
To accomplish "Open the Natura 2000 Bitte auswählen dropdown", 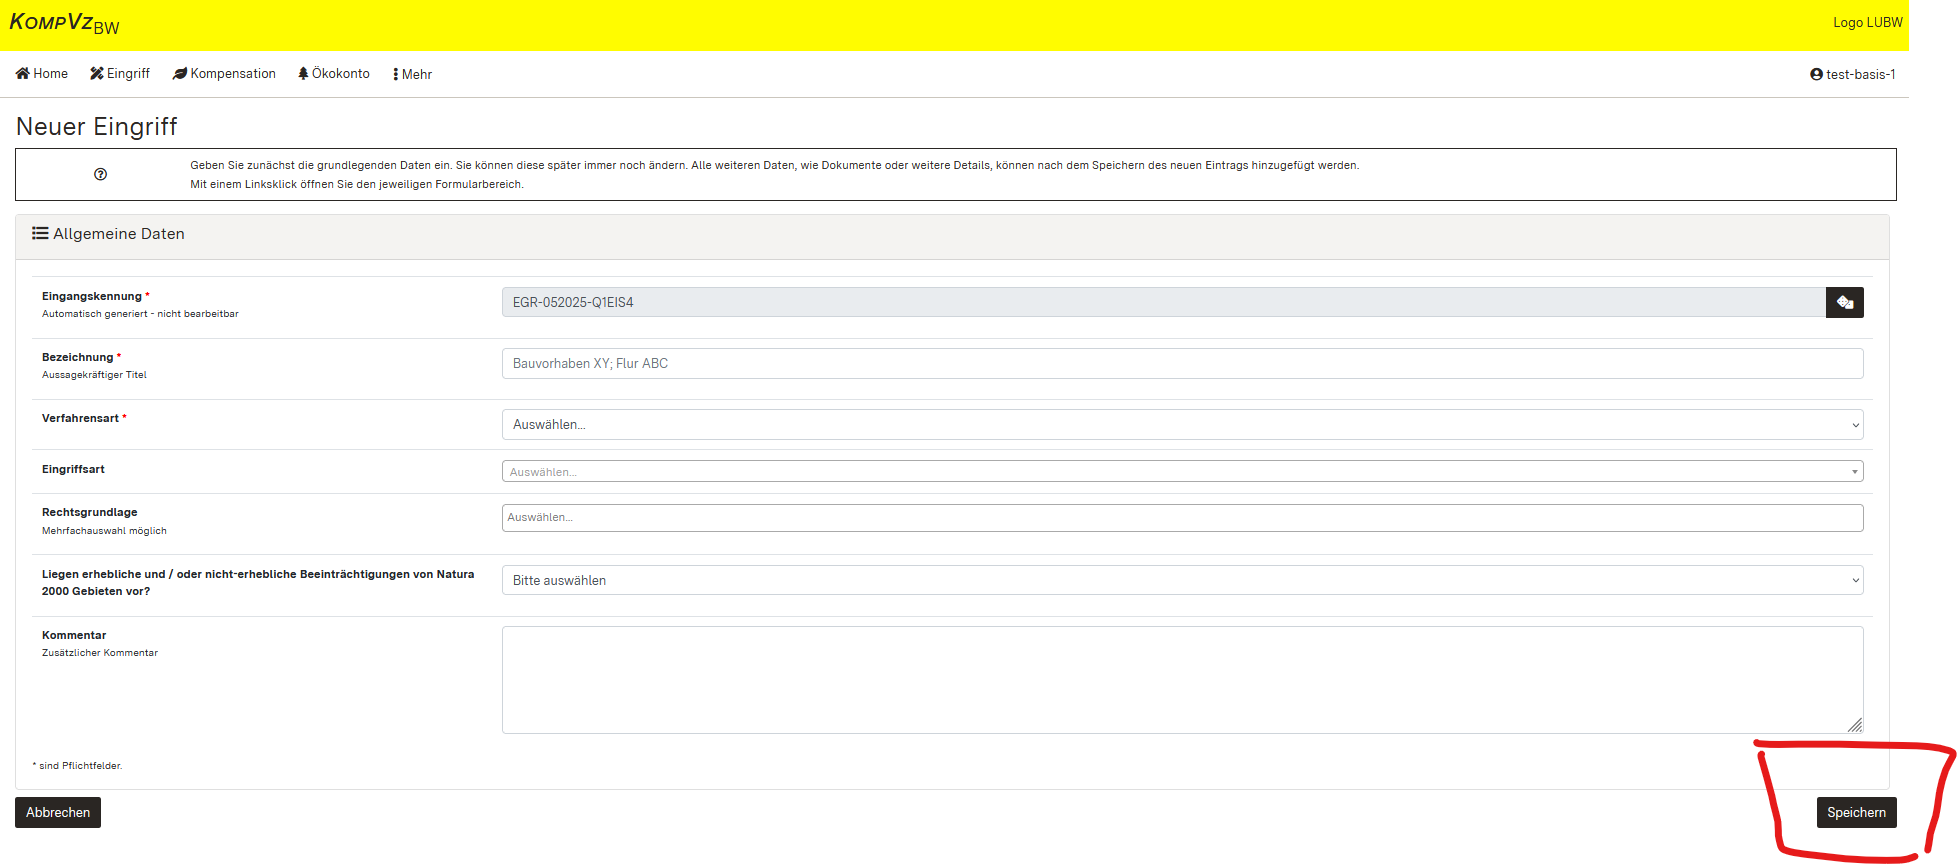I will tap(1182, 580).
